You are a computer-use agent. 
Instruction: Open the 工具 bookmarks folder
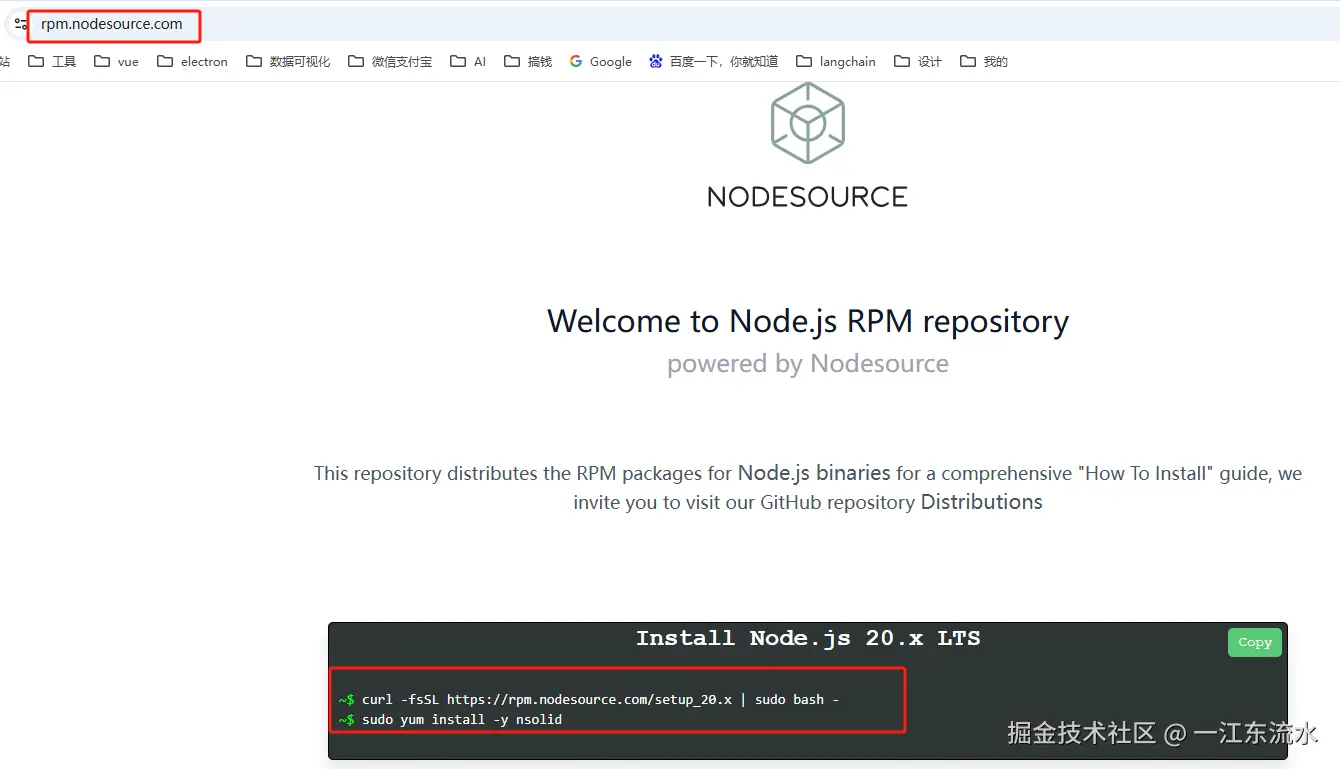[x=52, y=61]
